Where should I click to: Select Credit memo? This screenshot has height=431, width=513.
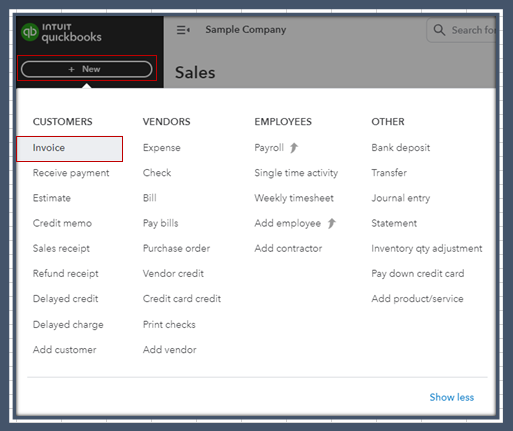62,223
